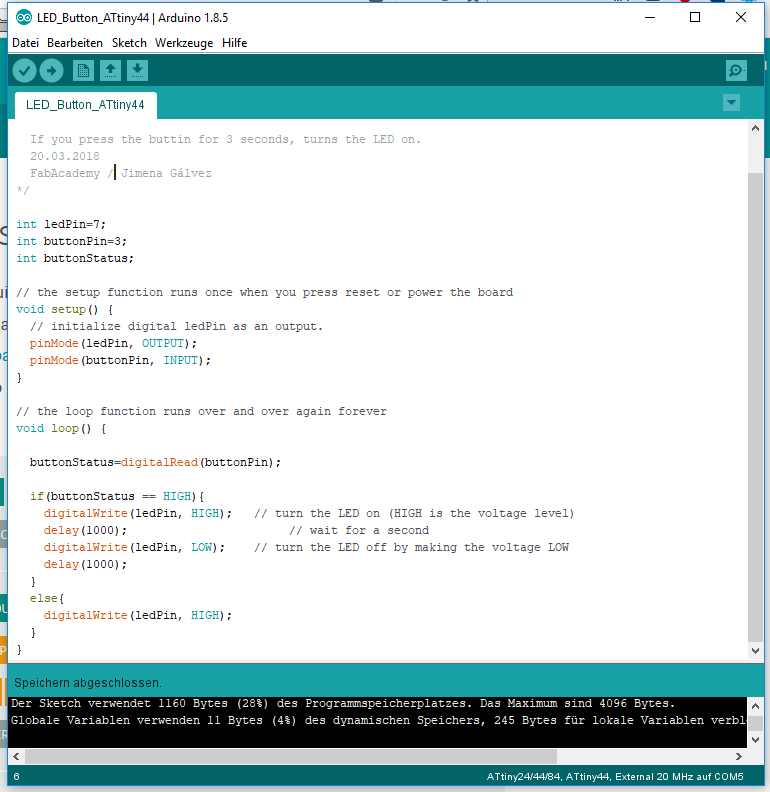This screenshot has width=770, height=792.
Task: Click the Verify sketch checkmark button
Action: tap(24, 71)
